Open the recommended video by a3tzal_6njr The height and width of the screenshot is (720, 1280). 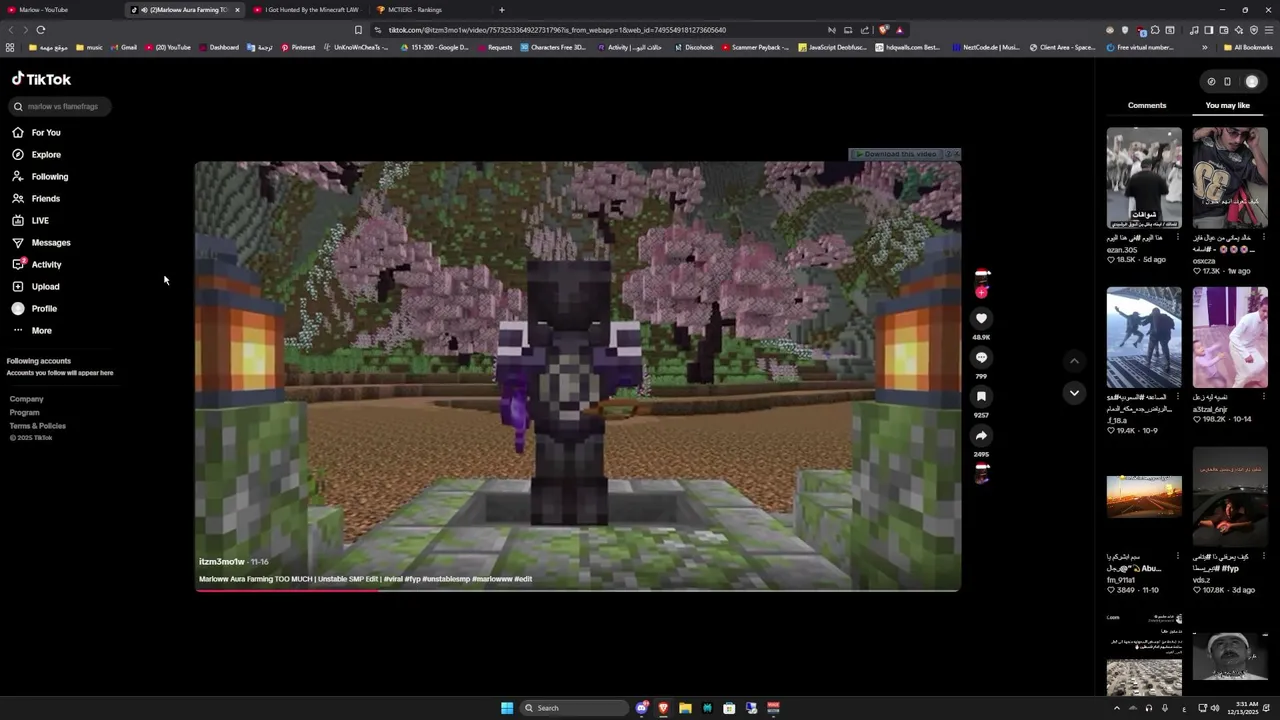click(1230, 338)
